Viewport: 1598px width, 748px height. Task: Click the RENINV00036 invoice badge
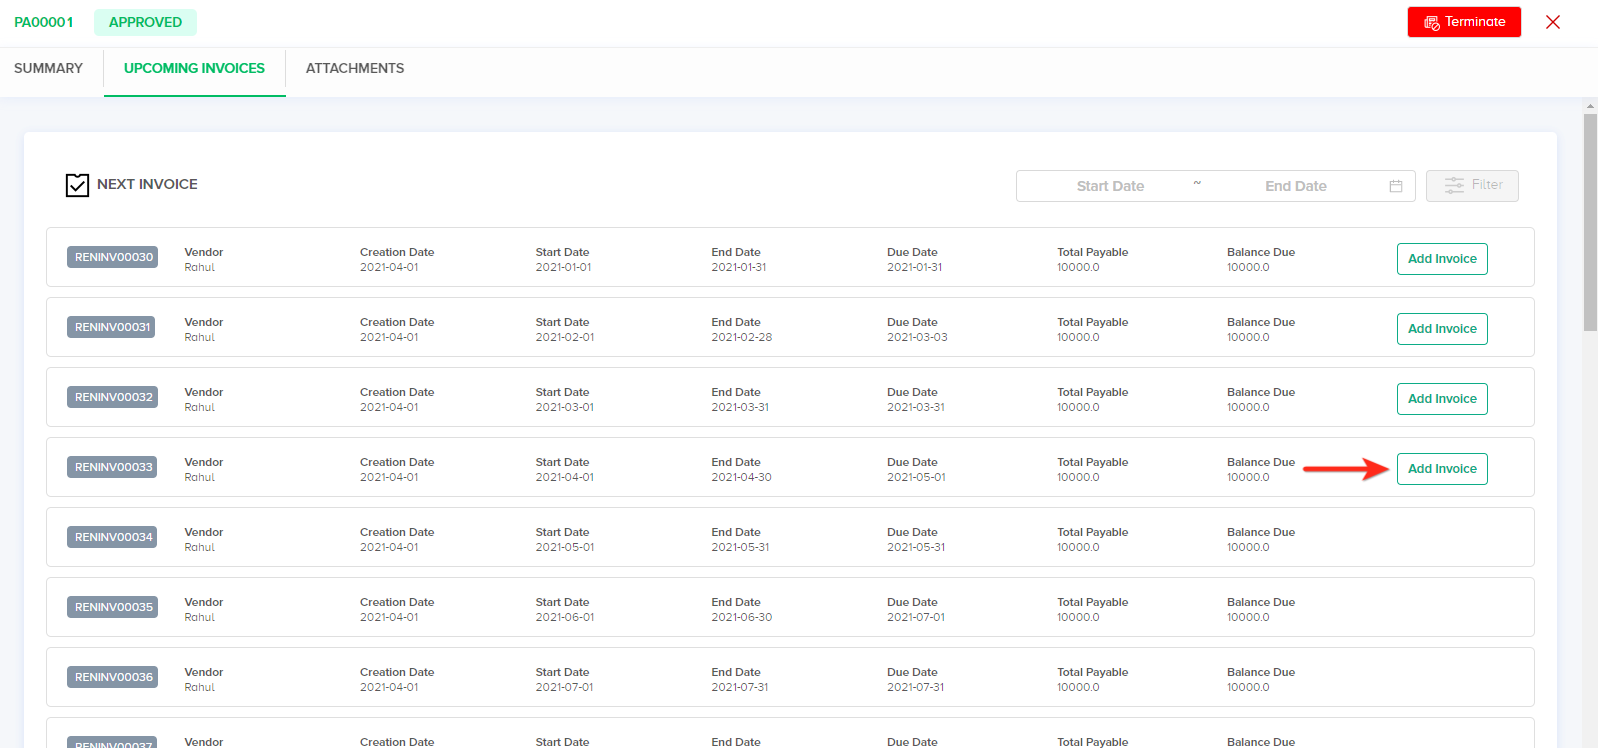[114, 677]
